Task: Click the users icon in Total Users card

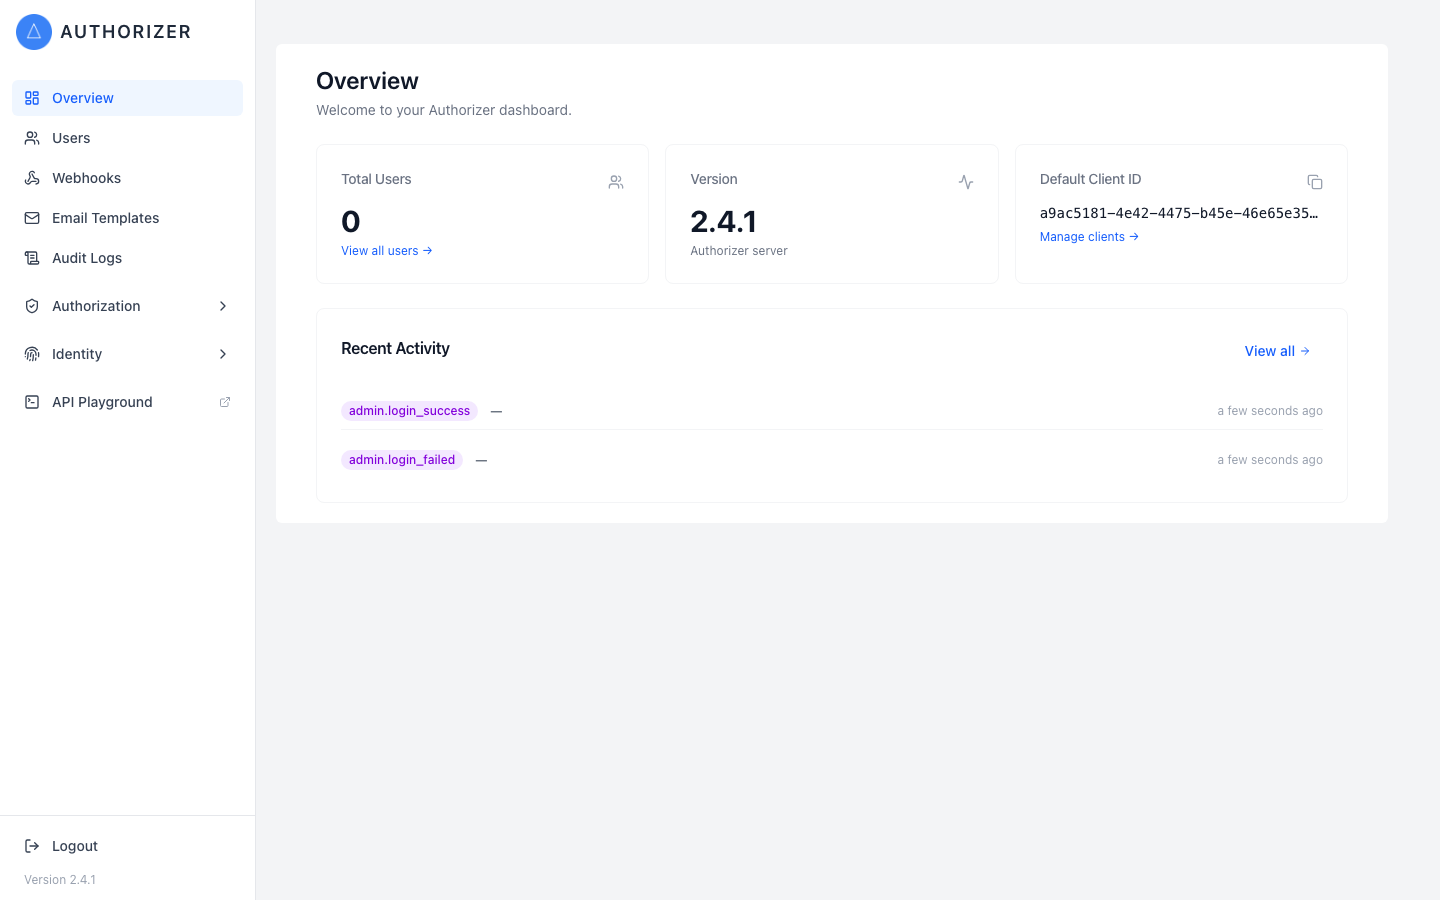Action: 616,182
